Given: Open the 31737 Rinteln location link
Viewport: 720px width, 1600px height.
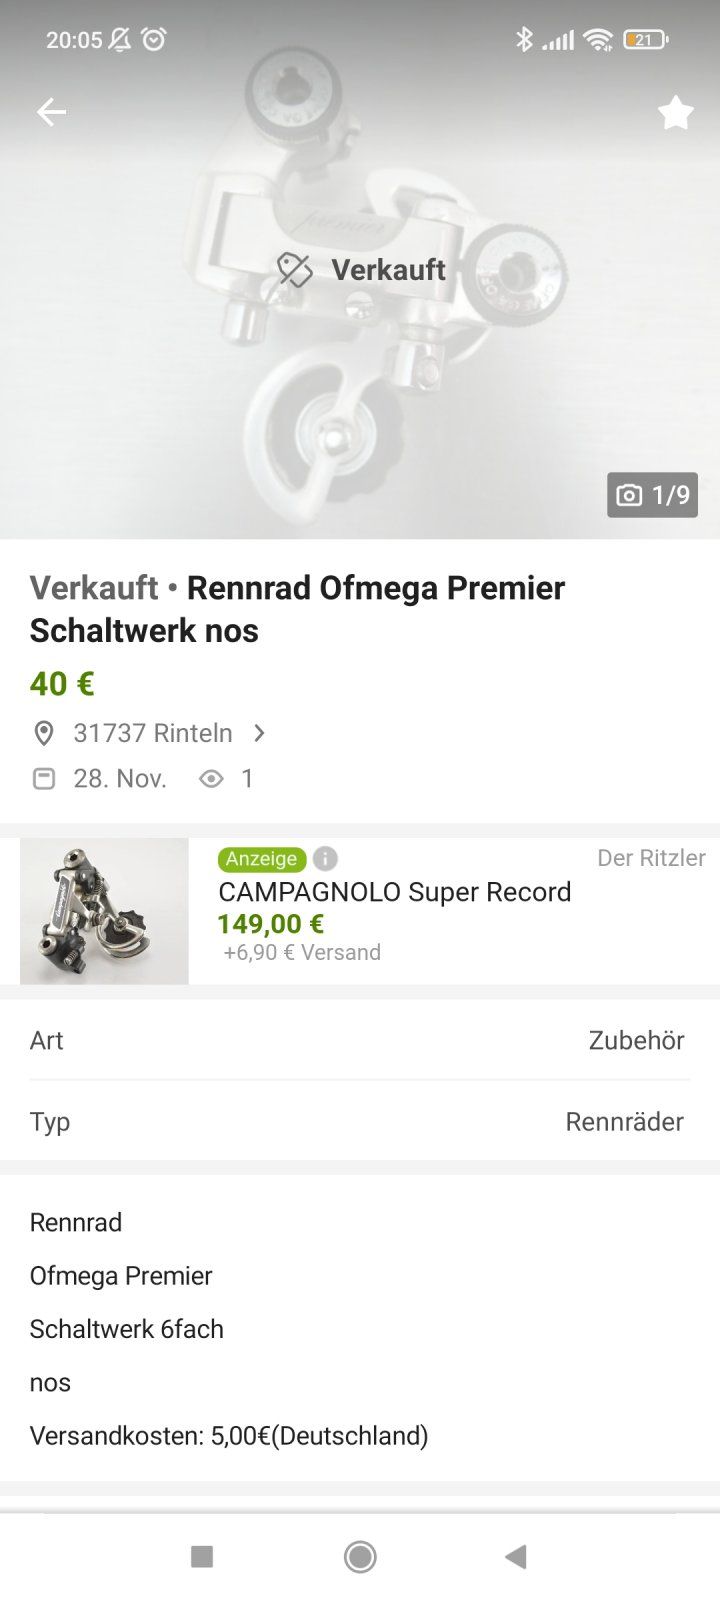Looking at the screenshot, I should 152,733.
